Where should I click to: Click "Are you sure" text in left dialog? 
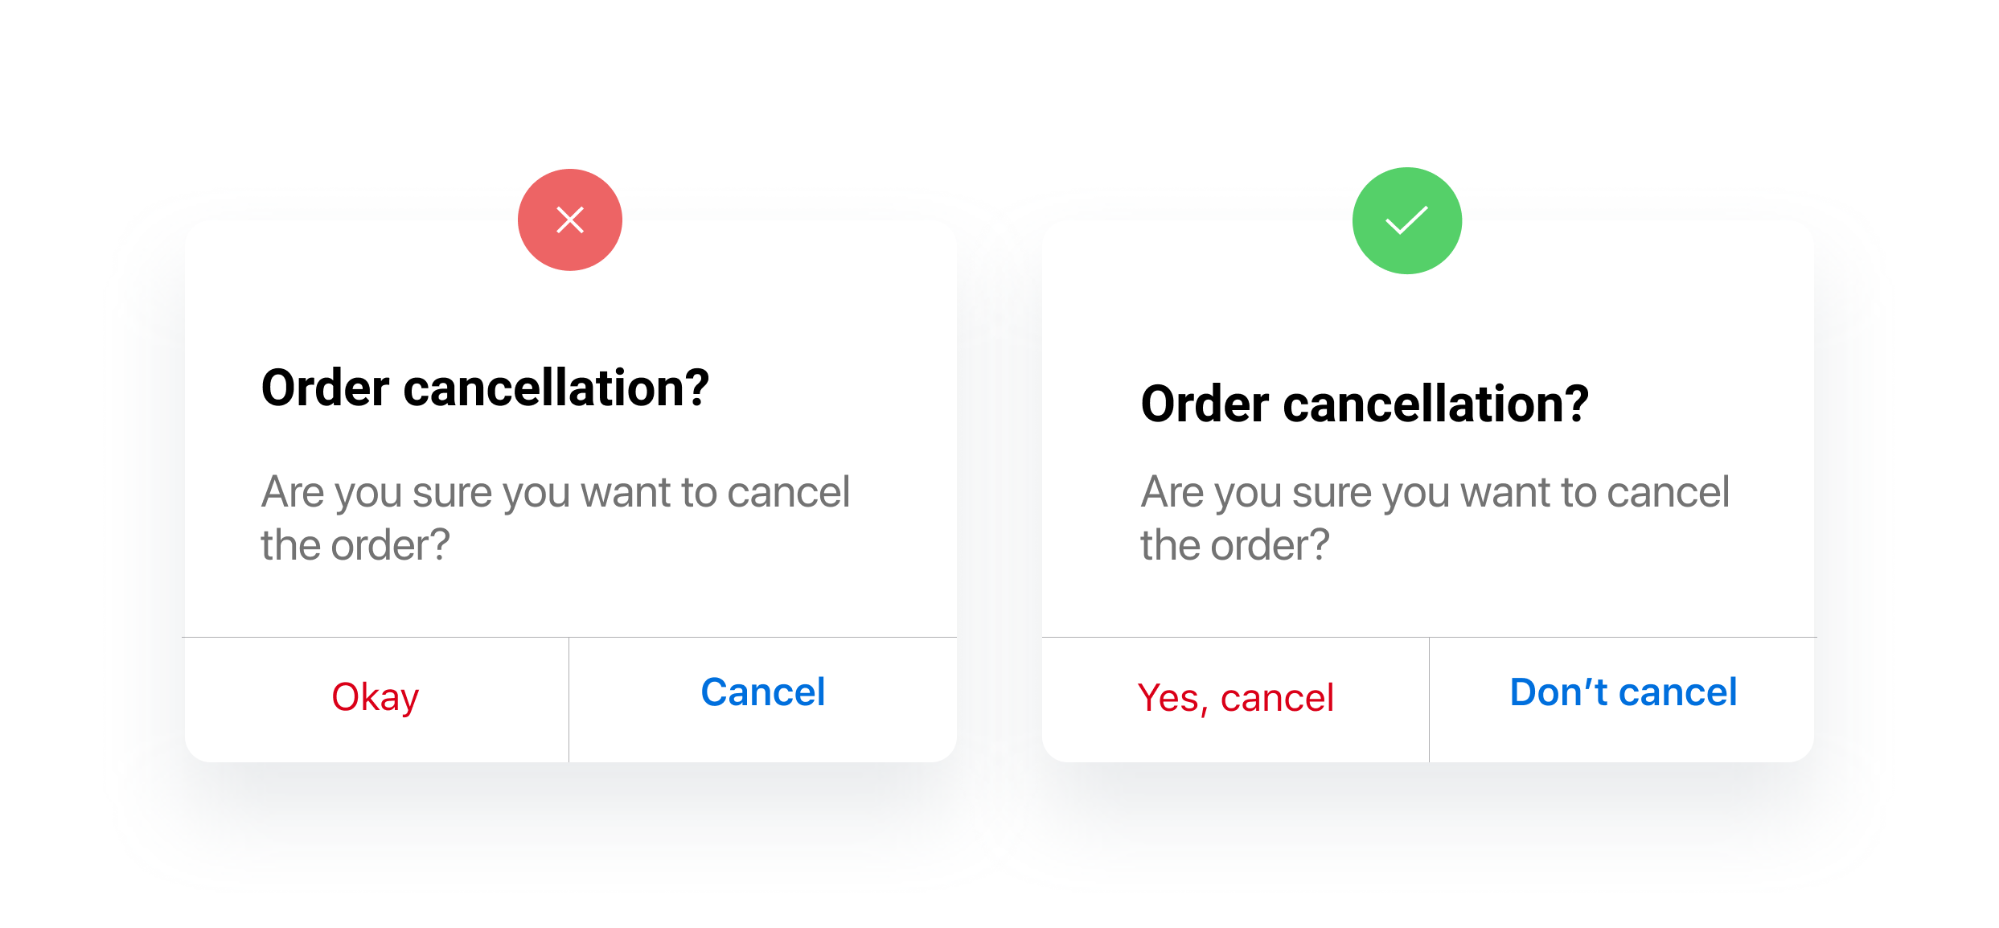point(555,492)
